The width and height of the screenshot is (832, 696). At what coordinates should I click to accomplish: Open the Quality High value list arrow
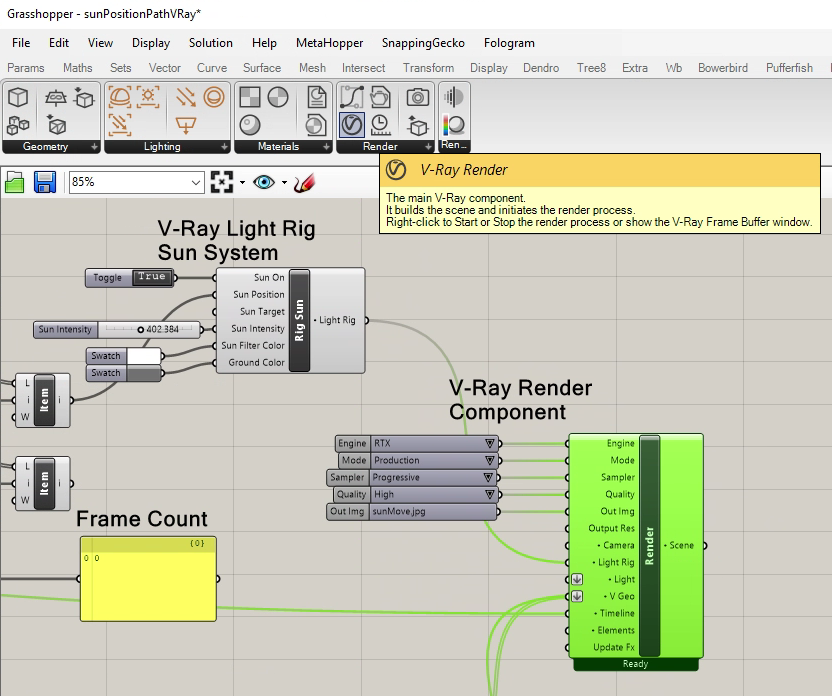(x=489, y=494)
